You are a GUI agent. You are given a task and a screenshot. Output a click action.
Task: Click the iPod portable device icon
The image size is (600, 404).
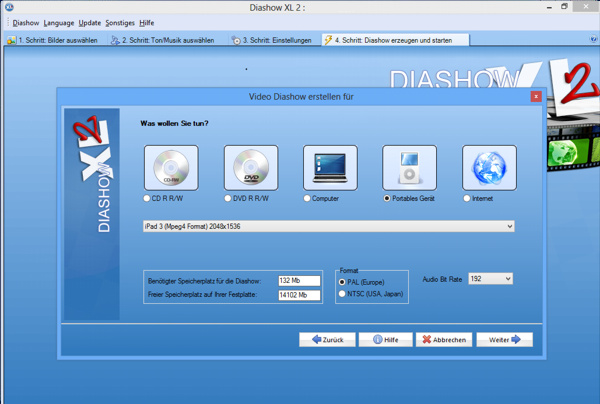(409, 168)
